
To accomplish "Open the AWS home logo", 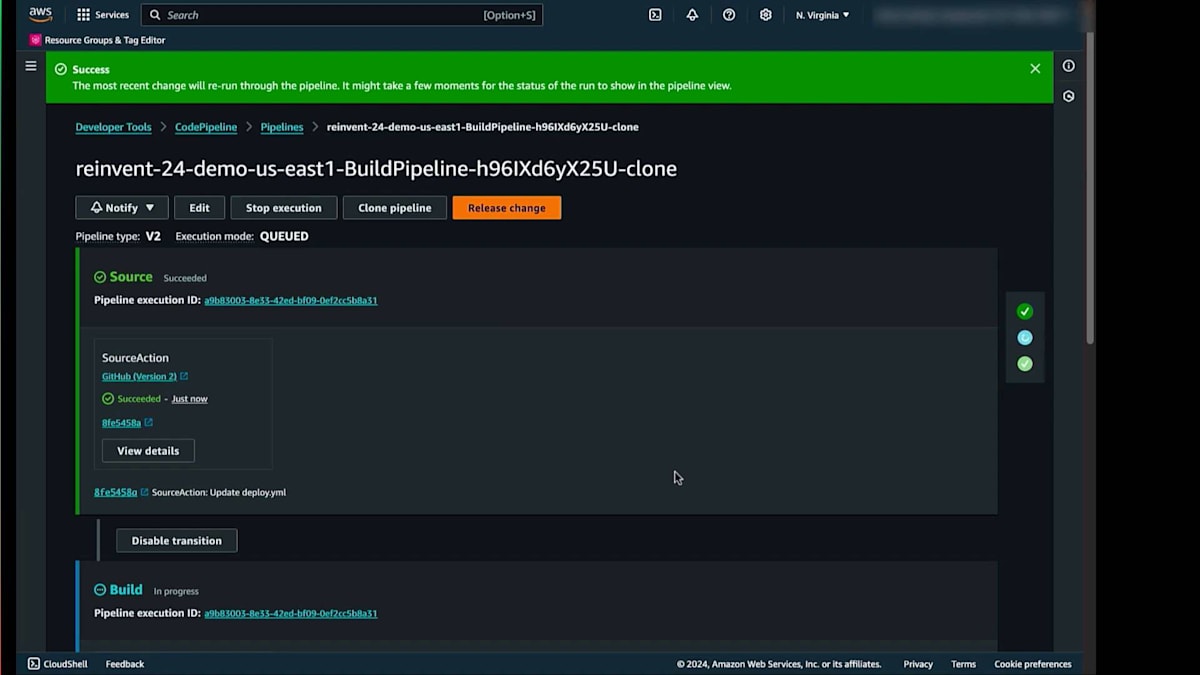I will pos(40,15).
